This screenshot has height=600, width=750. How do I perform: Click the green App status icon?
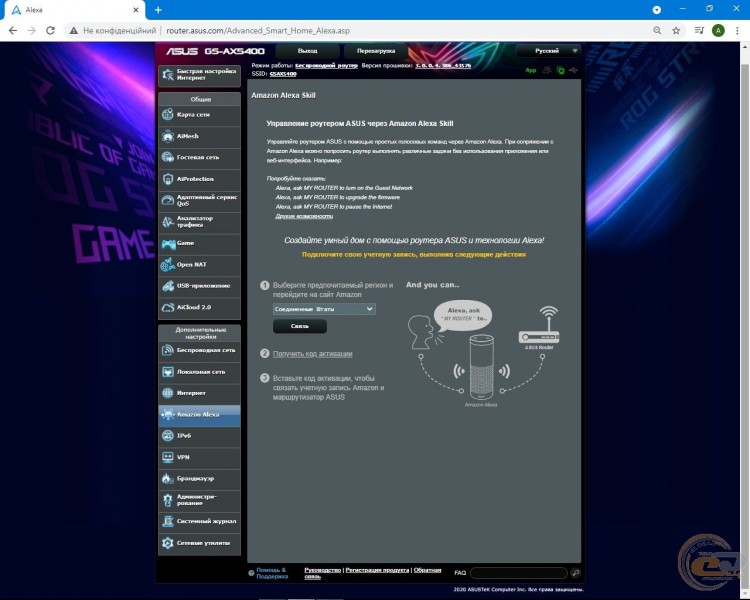[x=531, y=70]
